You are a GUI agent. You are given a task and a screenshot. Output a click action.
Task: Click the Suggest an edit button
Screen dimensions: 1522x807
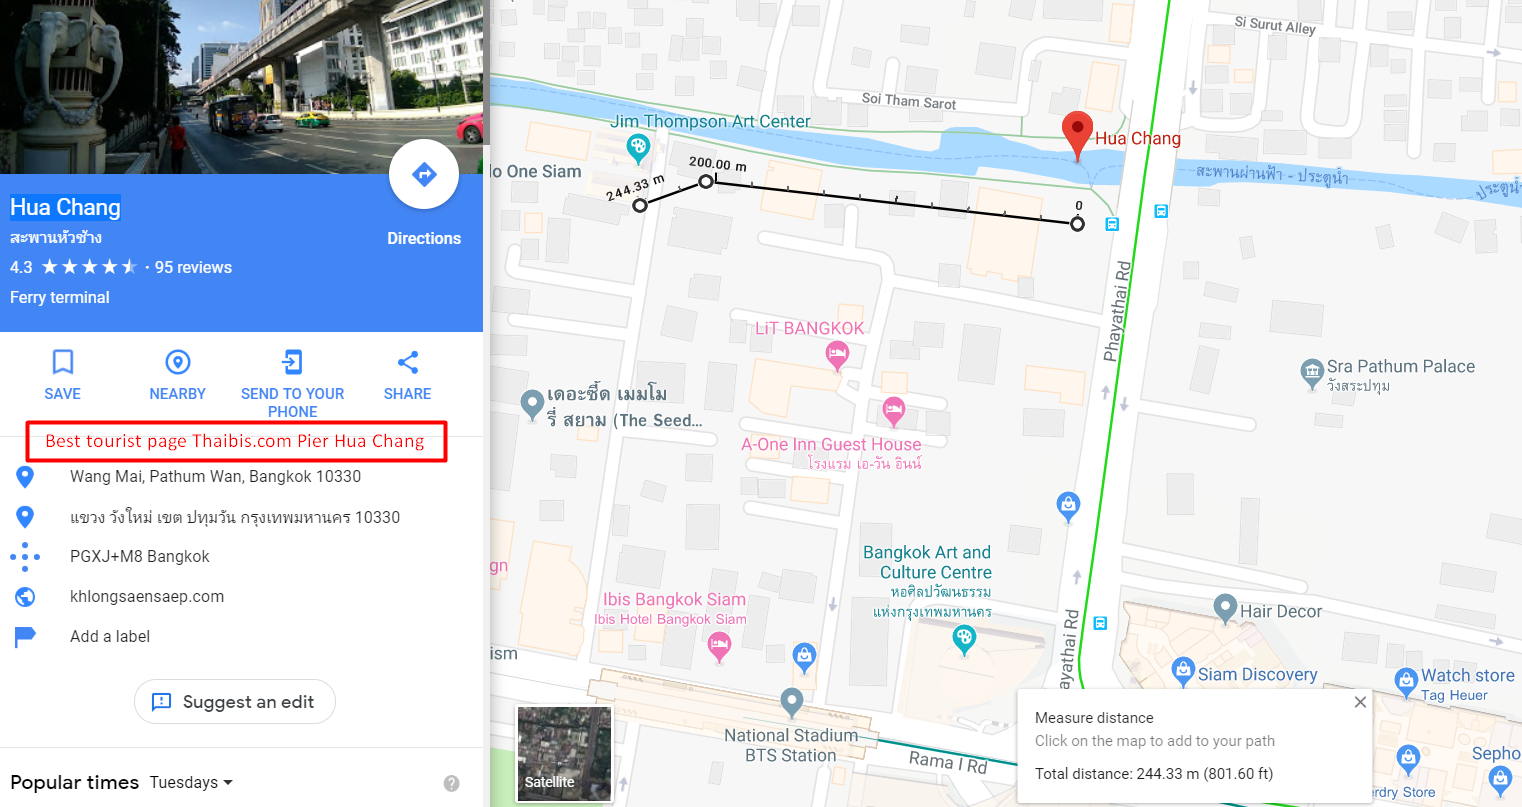coord(235,702)
